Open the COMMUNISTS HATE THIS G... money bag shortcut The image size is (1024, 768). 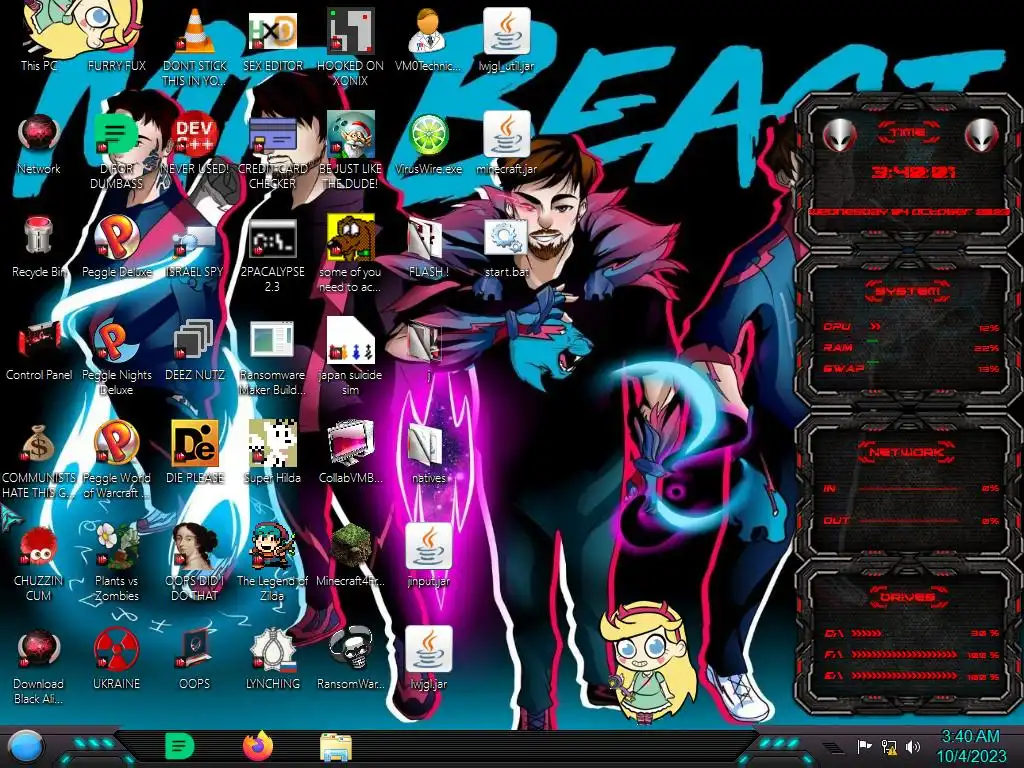[x=39, y=444]
